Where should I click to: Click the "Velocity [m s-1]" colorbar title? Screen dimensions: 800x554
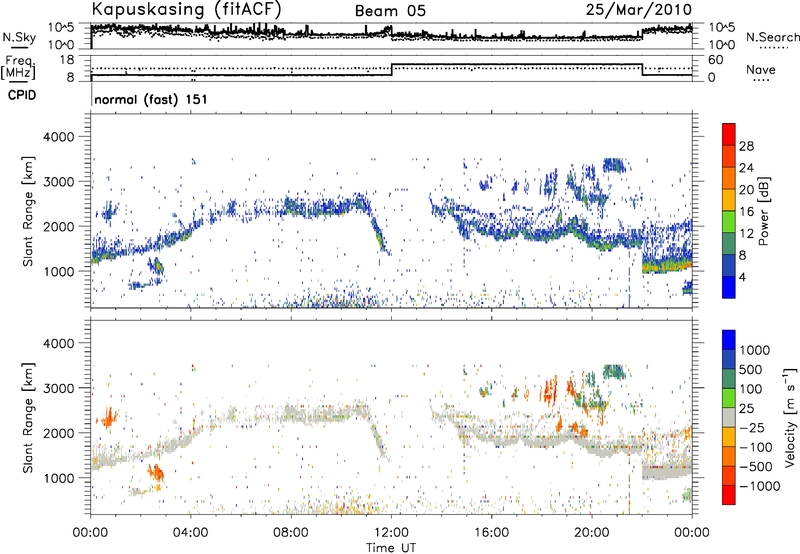click(x=790, y=417)
